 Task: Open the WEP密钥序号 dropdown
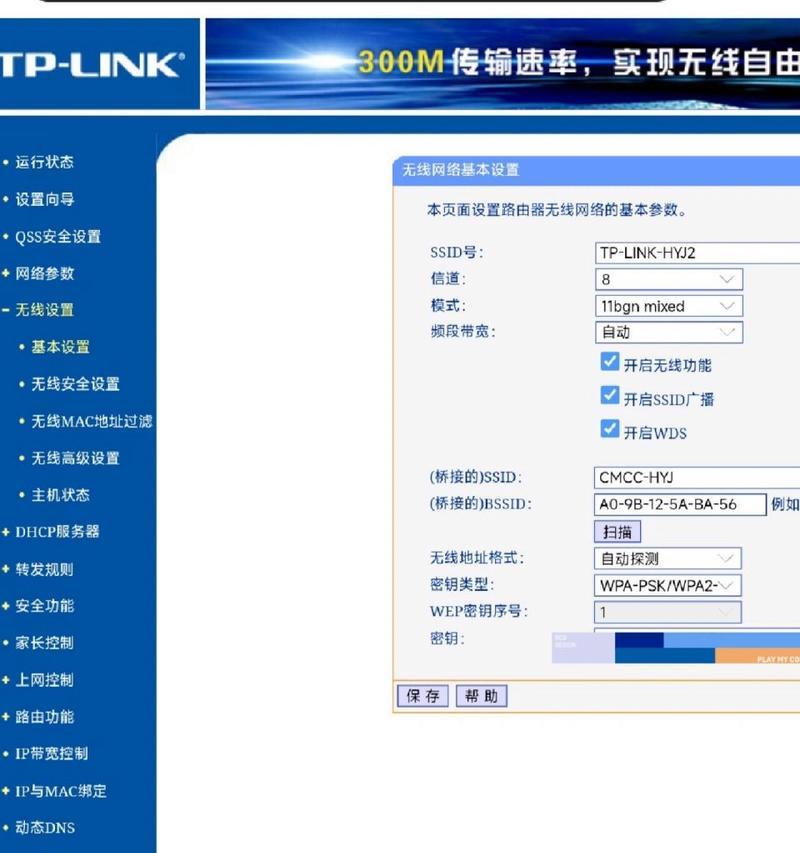coord(667,613)
